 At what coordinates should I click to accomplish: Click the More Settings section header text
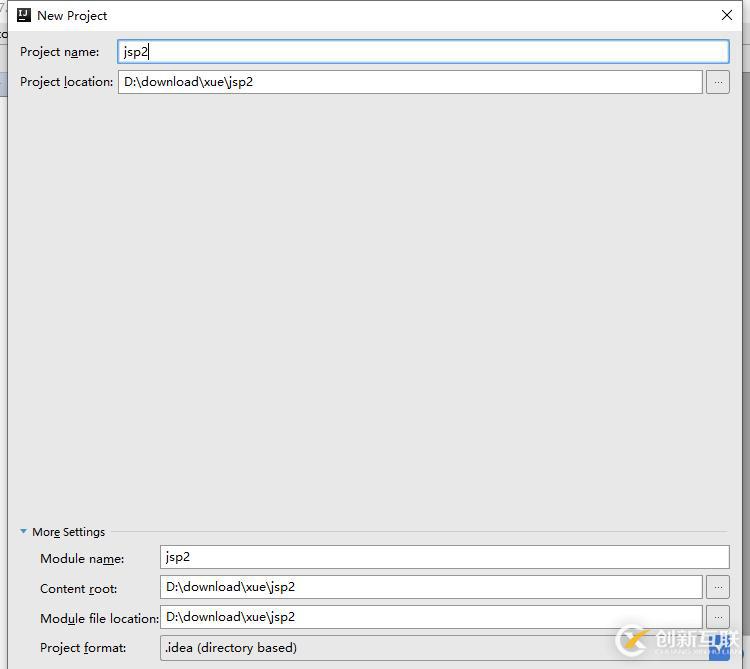pos(68,532)
